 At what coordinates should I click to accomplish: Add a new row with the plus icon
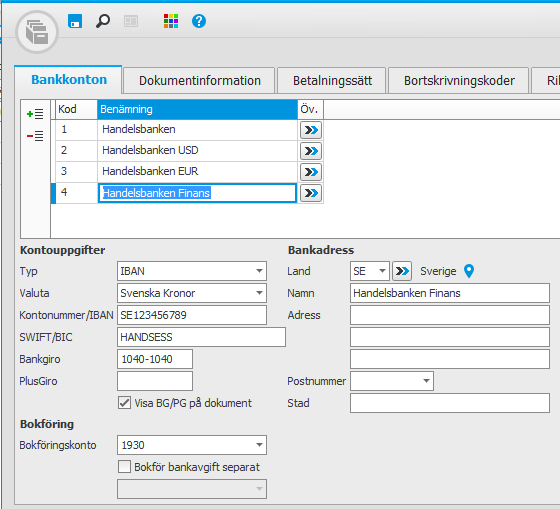coord(35,114)
